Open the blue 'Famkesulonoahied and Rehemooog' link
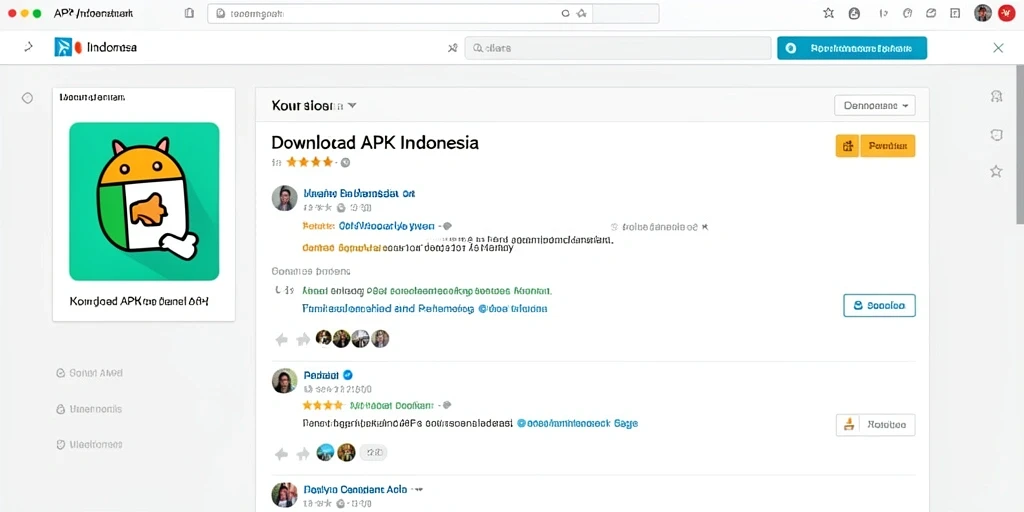 pos(388,308)
